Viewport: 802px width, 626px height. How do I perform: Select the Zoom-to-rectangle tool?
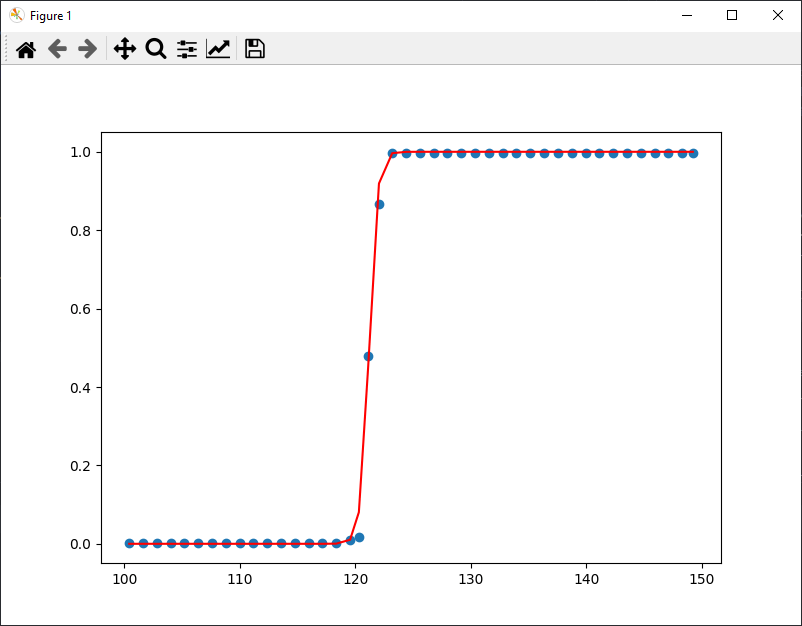(x=155, y=48)
